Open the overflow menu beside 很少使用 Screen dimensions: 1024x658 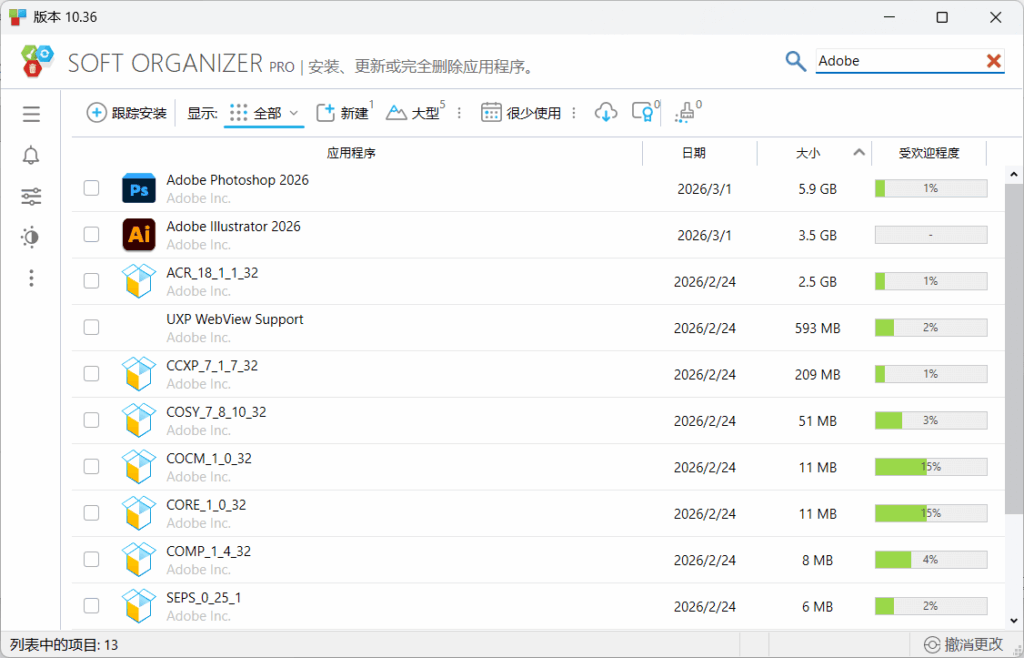pos(573,113)
